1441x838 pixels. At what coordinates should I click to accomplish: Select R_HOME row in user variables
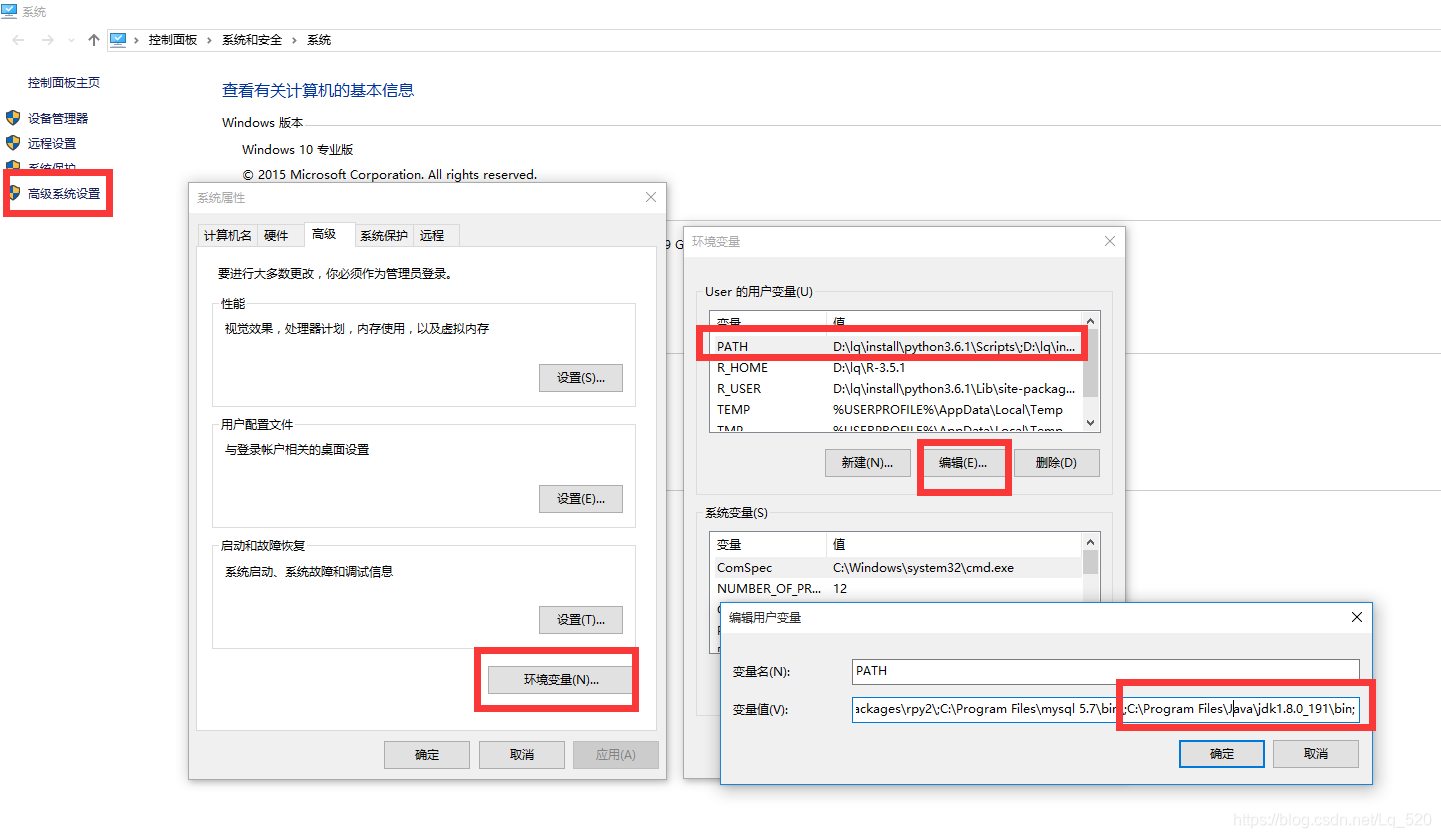tap(898, 368)
